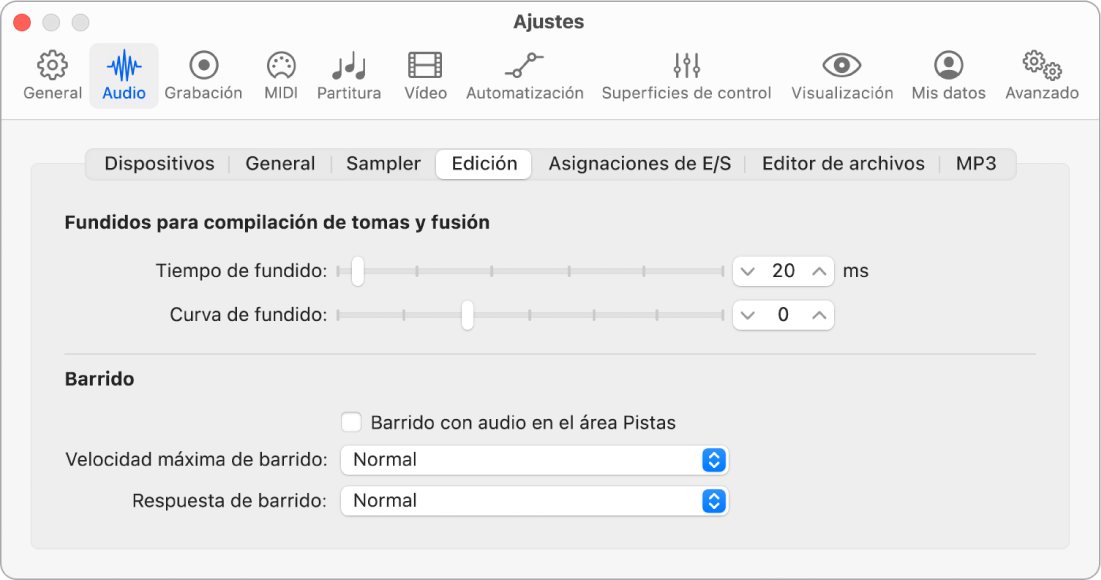Open the General settings pane gear icon
Screen dimensions: 1101x580
point(53,66)
